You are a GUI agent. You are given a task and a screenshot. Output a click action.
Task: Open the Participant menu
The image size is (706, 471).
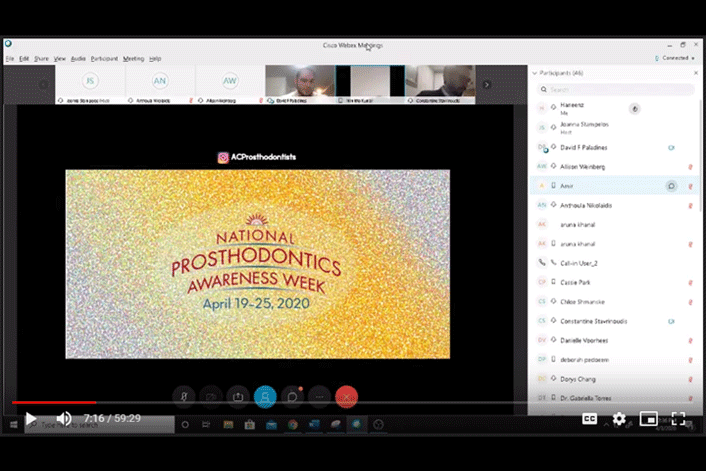104,59
